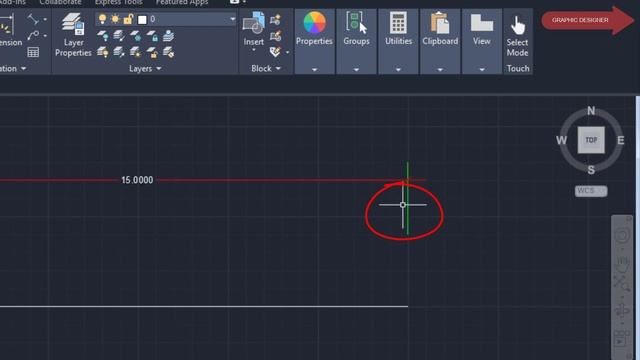Switch to Featured Apps ribbon tab

[x=182, y=2]
